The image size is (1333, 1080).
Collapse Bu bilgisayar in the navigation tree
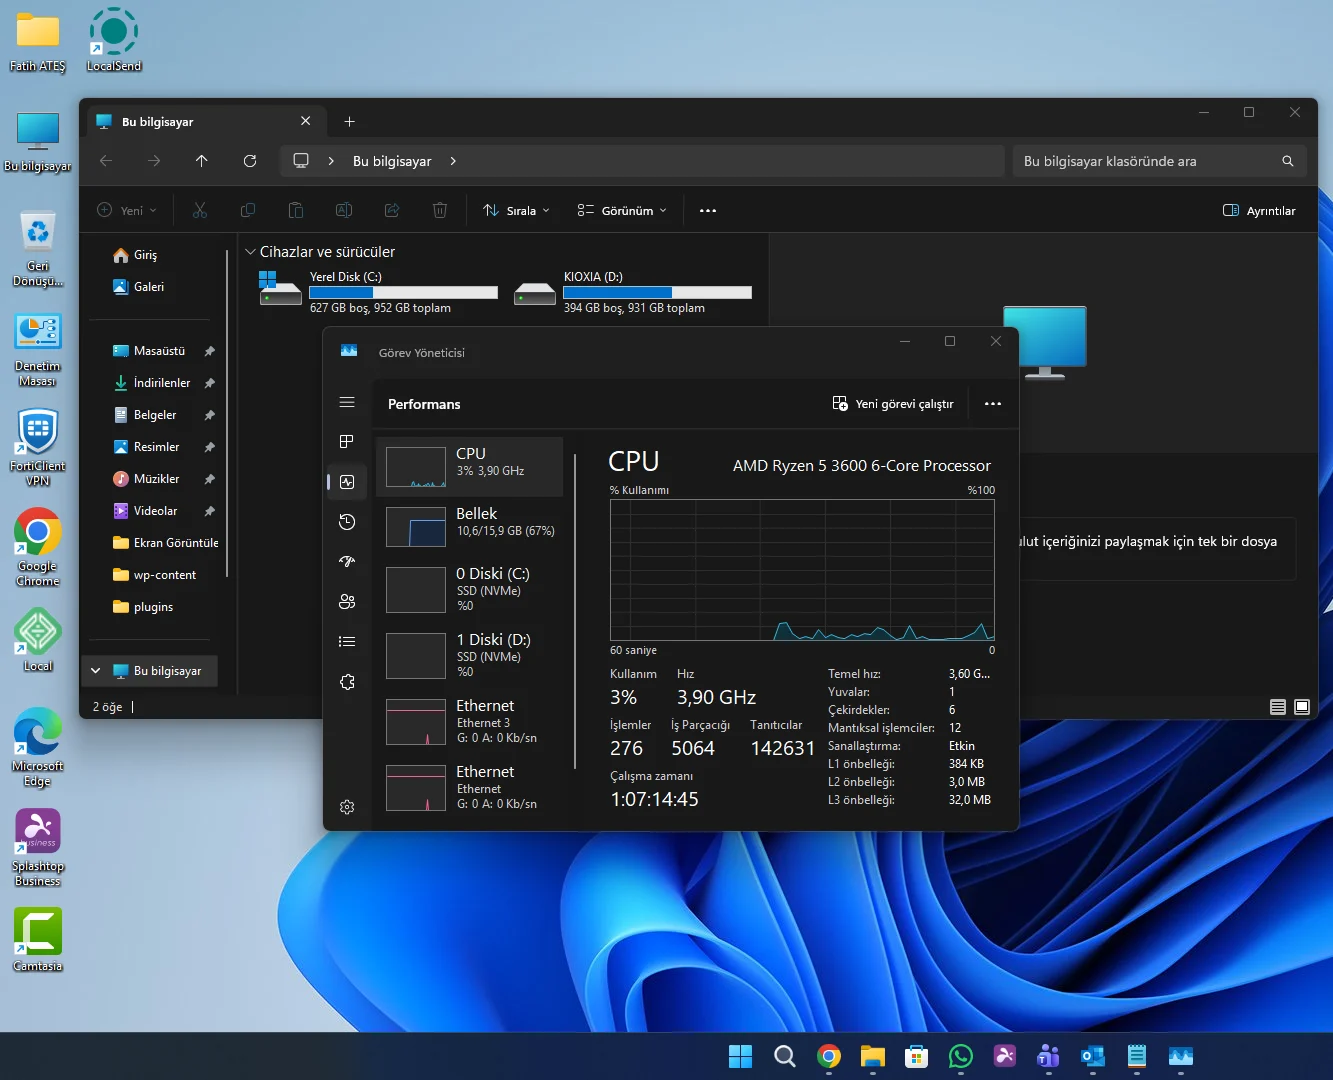click(96, 671)
